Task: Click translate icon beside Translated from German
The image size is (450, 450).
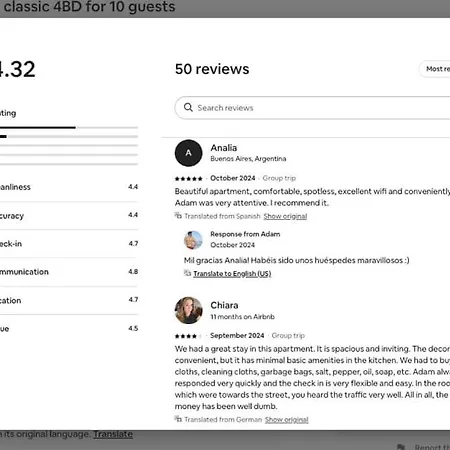Action: (178, 419)
